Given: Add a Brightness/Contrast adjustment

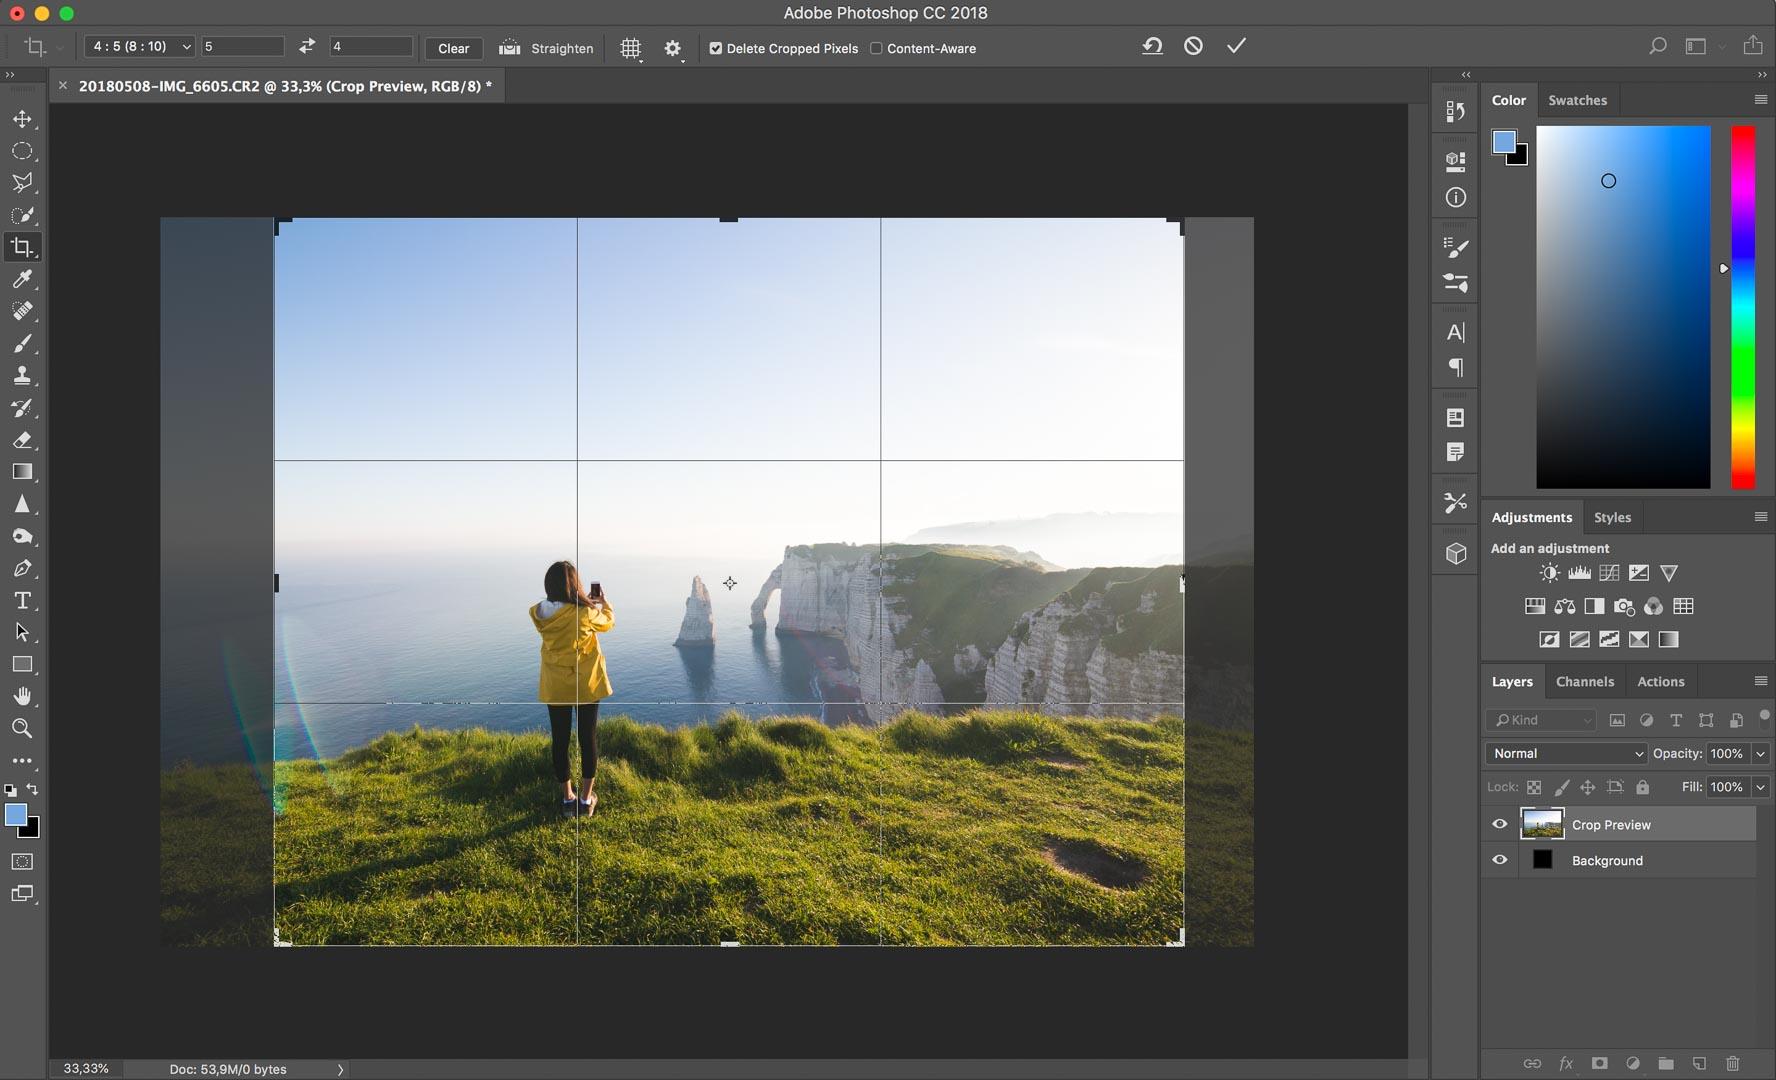Looking at the screenshot, I should click(1549, 573).
